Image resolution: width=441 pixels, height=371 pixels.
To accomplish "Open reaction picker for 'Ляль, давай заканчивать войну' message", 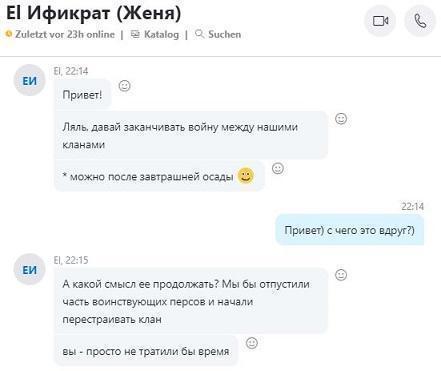I will tap(341, 119).
